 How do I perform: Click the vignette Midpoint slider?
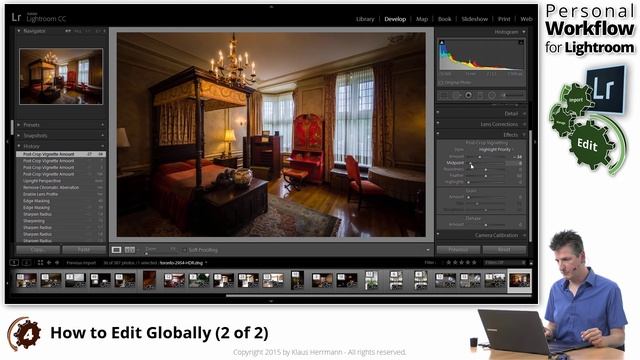pyautogui.click(x=486, y=163)
